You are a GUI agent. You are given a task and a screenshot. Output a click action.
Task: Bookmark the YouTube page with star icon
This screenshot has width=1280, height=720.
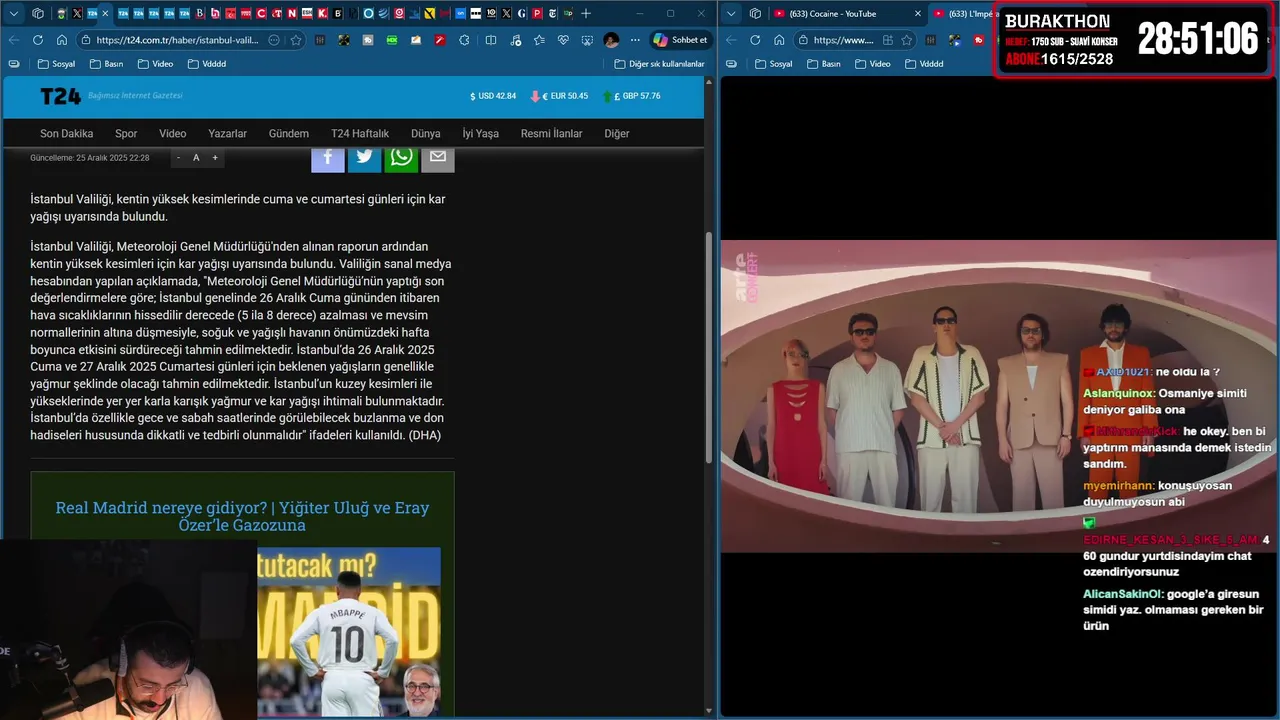907,40
